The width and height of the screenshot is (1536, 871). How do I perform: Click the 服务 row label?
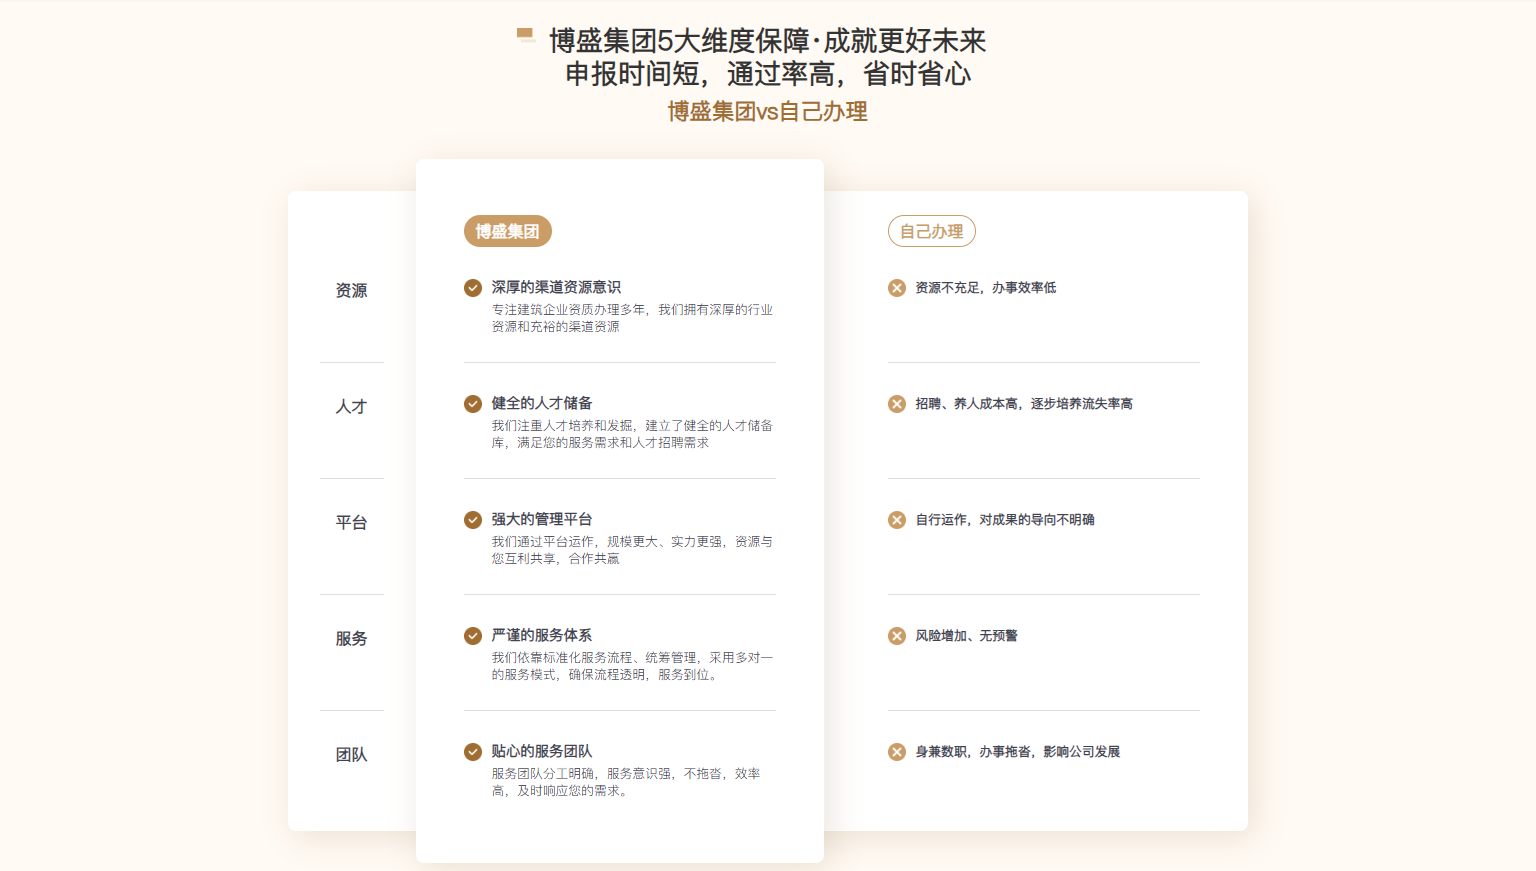pyautogui.click(x=352, y=638)
